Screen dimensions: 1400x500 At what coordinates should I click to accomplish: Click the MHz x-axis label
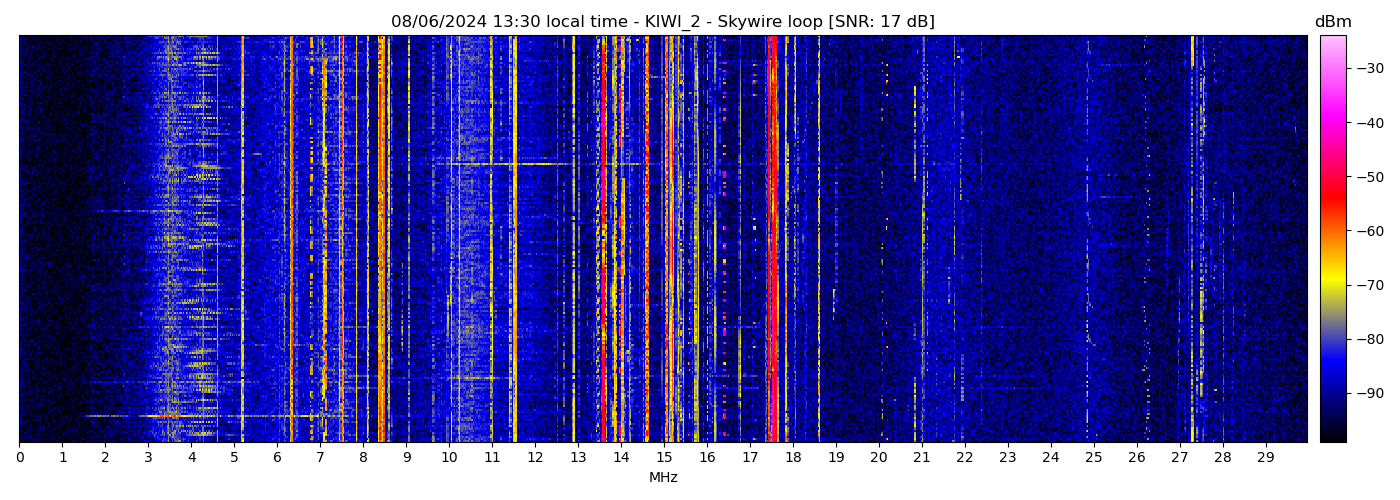click(x=663, y=478)
